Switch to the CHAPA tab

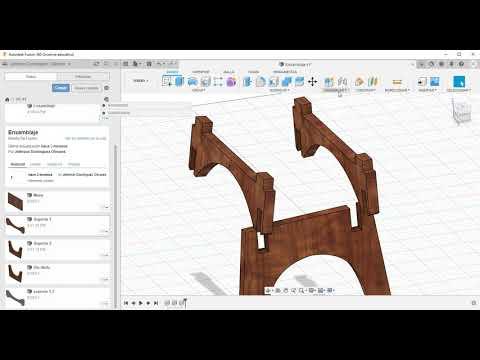click(253, 72)
